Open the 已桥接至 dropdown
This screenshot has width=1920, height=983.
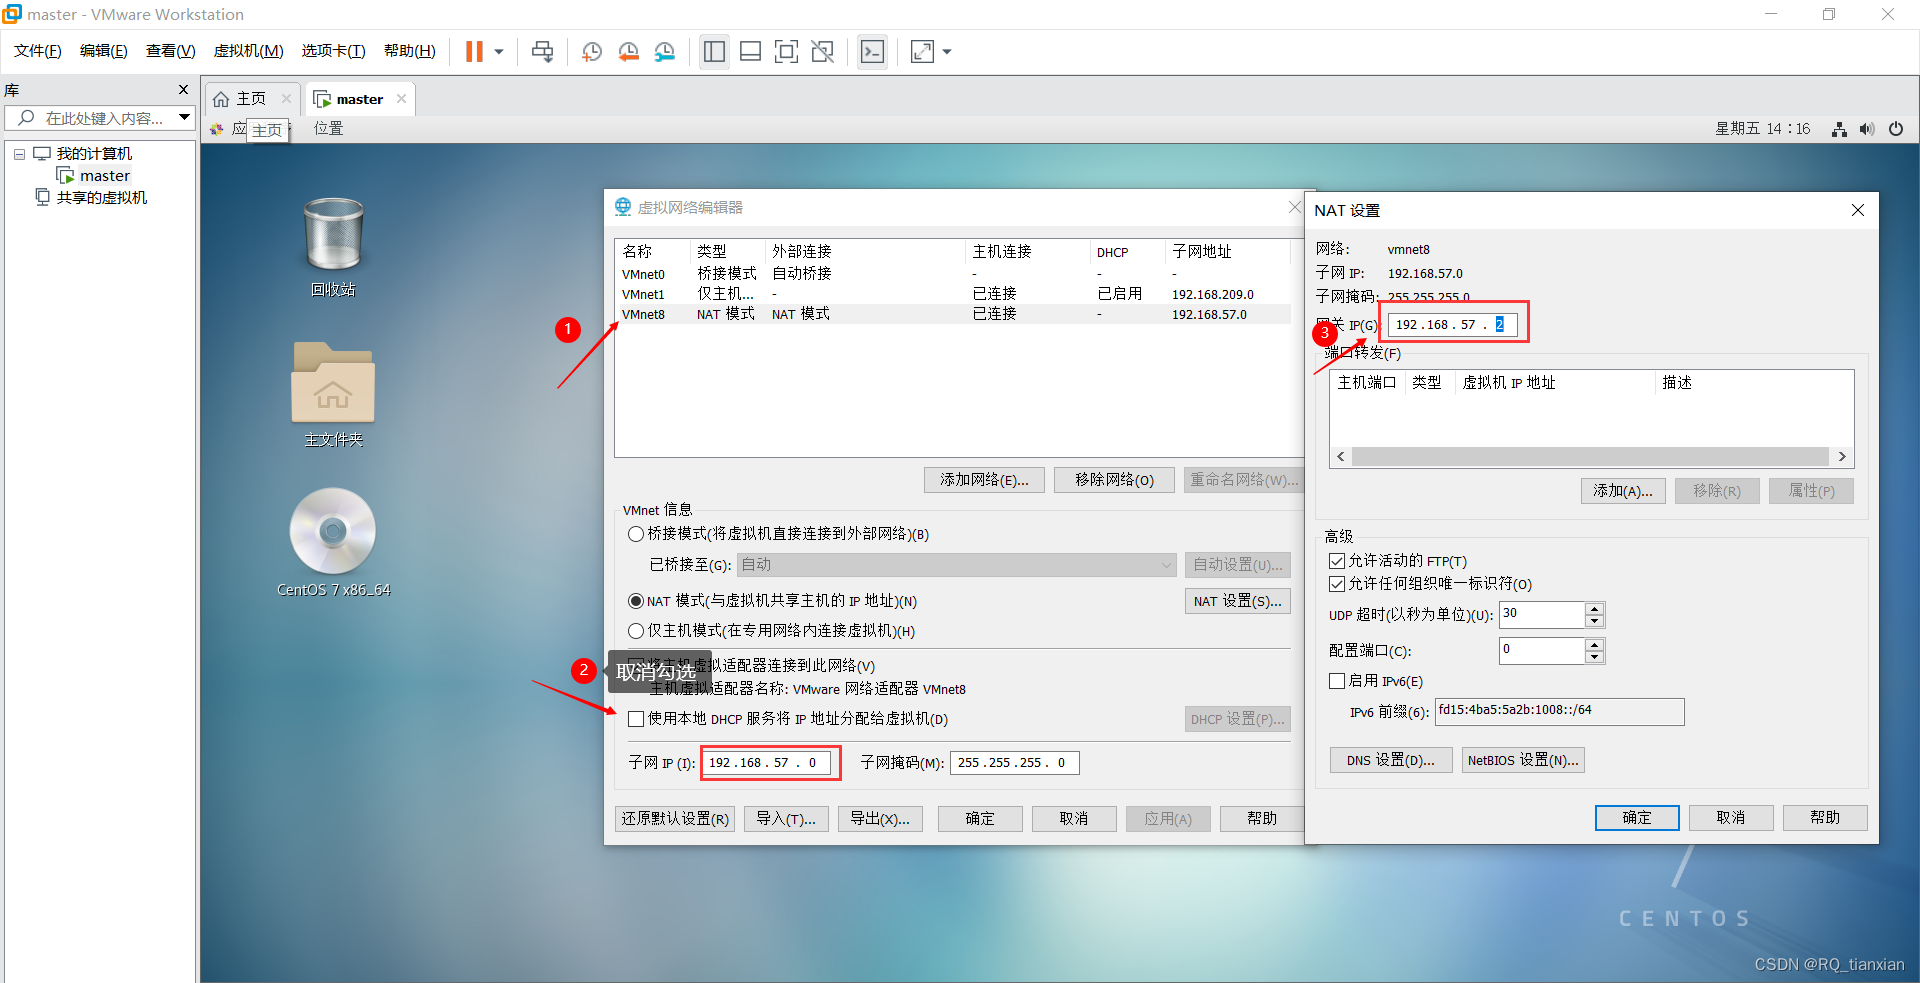[x=957, y=565]
